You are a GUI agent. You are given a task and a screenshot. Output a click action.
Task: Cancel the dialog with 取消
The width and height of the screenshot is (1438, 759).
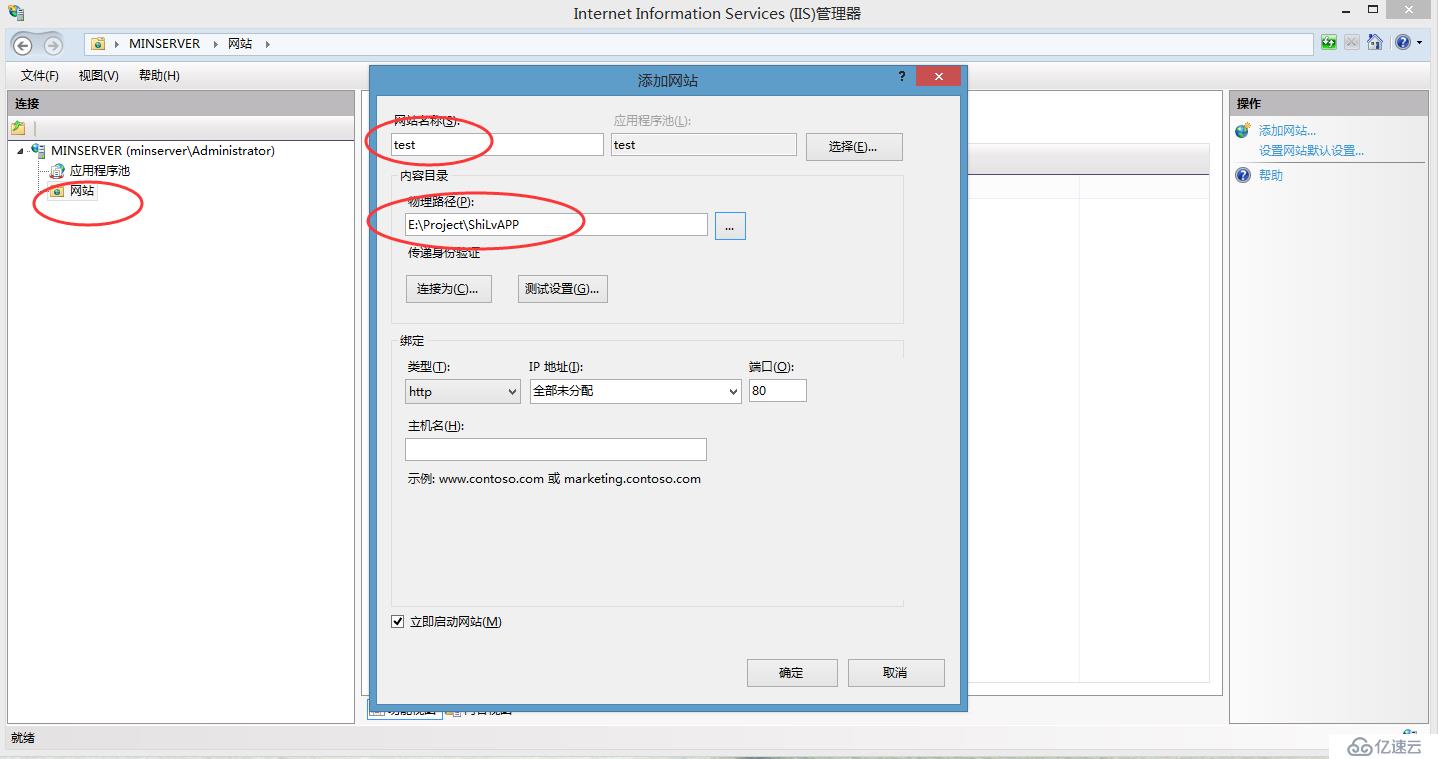[896, 673]
